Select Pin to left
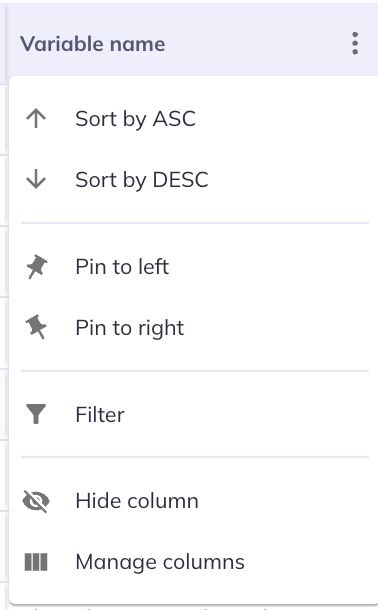Screen dimensions: 378x610 point(194,266)
